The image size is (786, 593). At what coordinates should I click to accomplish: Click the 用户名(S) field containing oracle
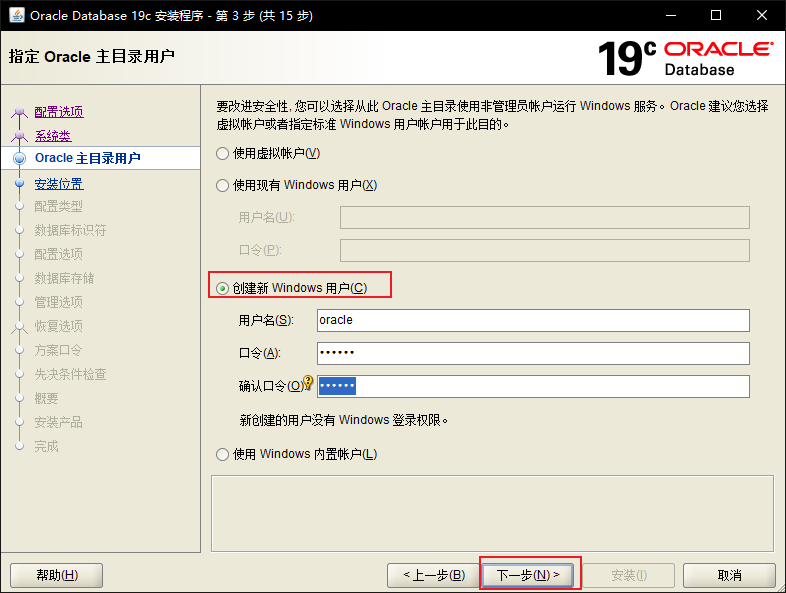pyautogui.click(x=533, y=320)
